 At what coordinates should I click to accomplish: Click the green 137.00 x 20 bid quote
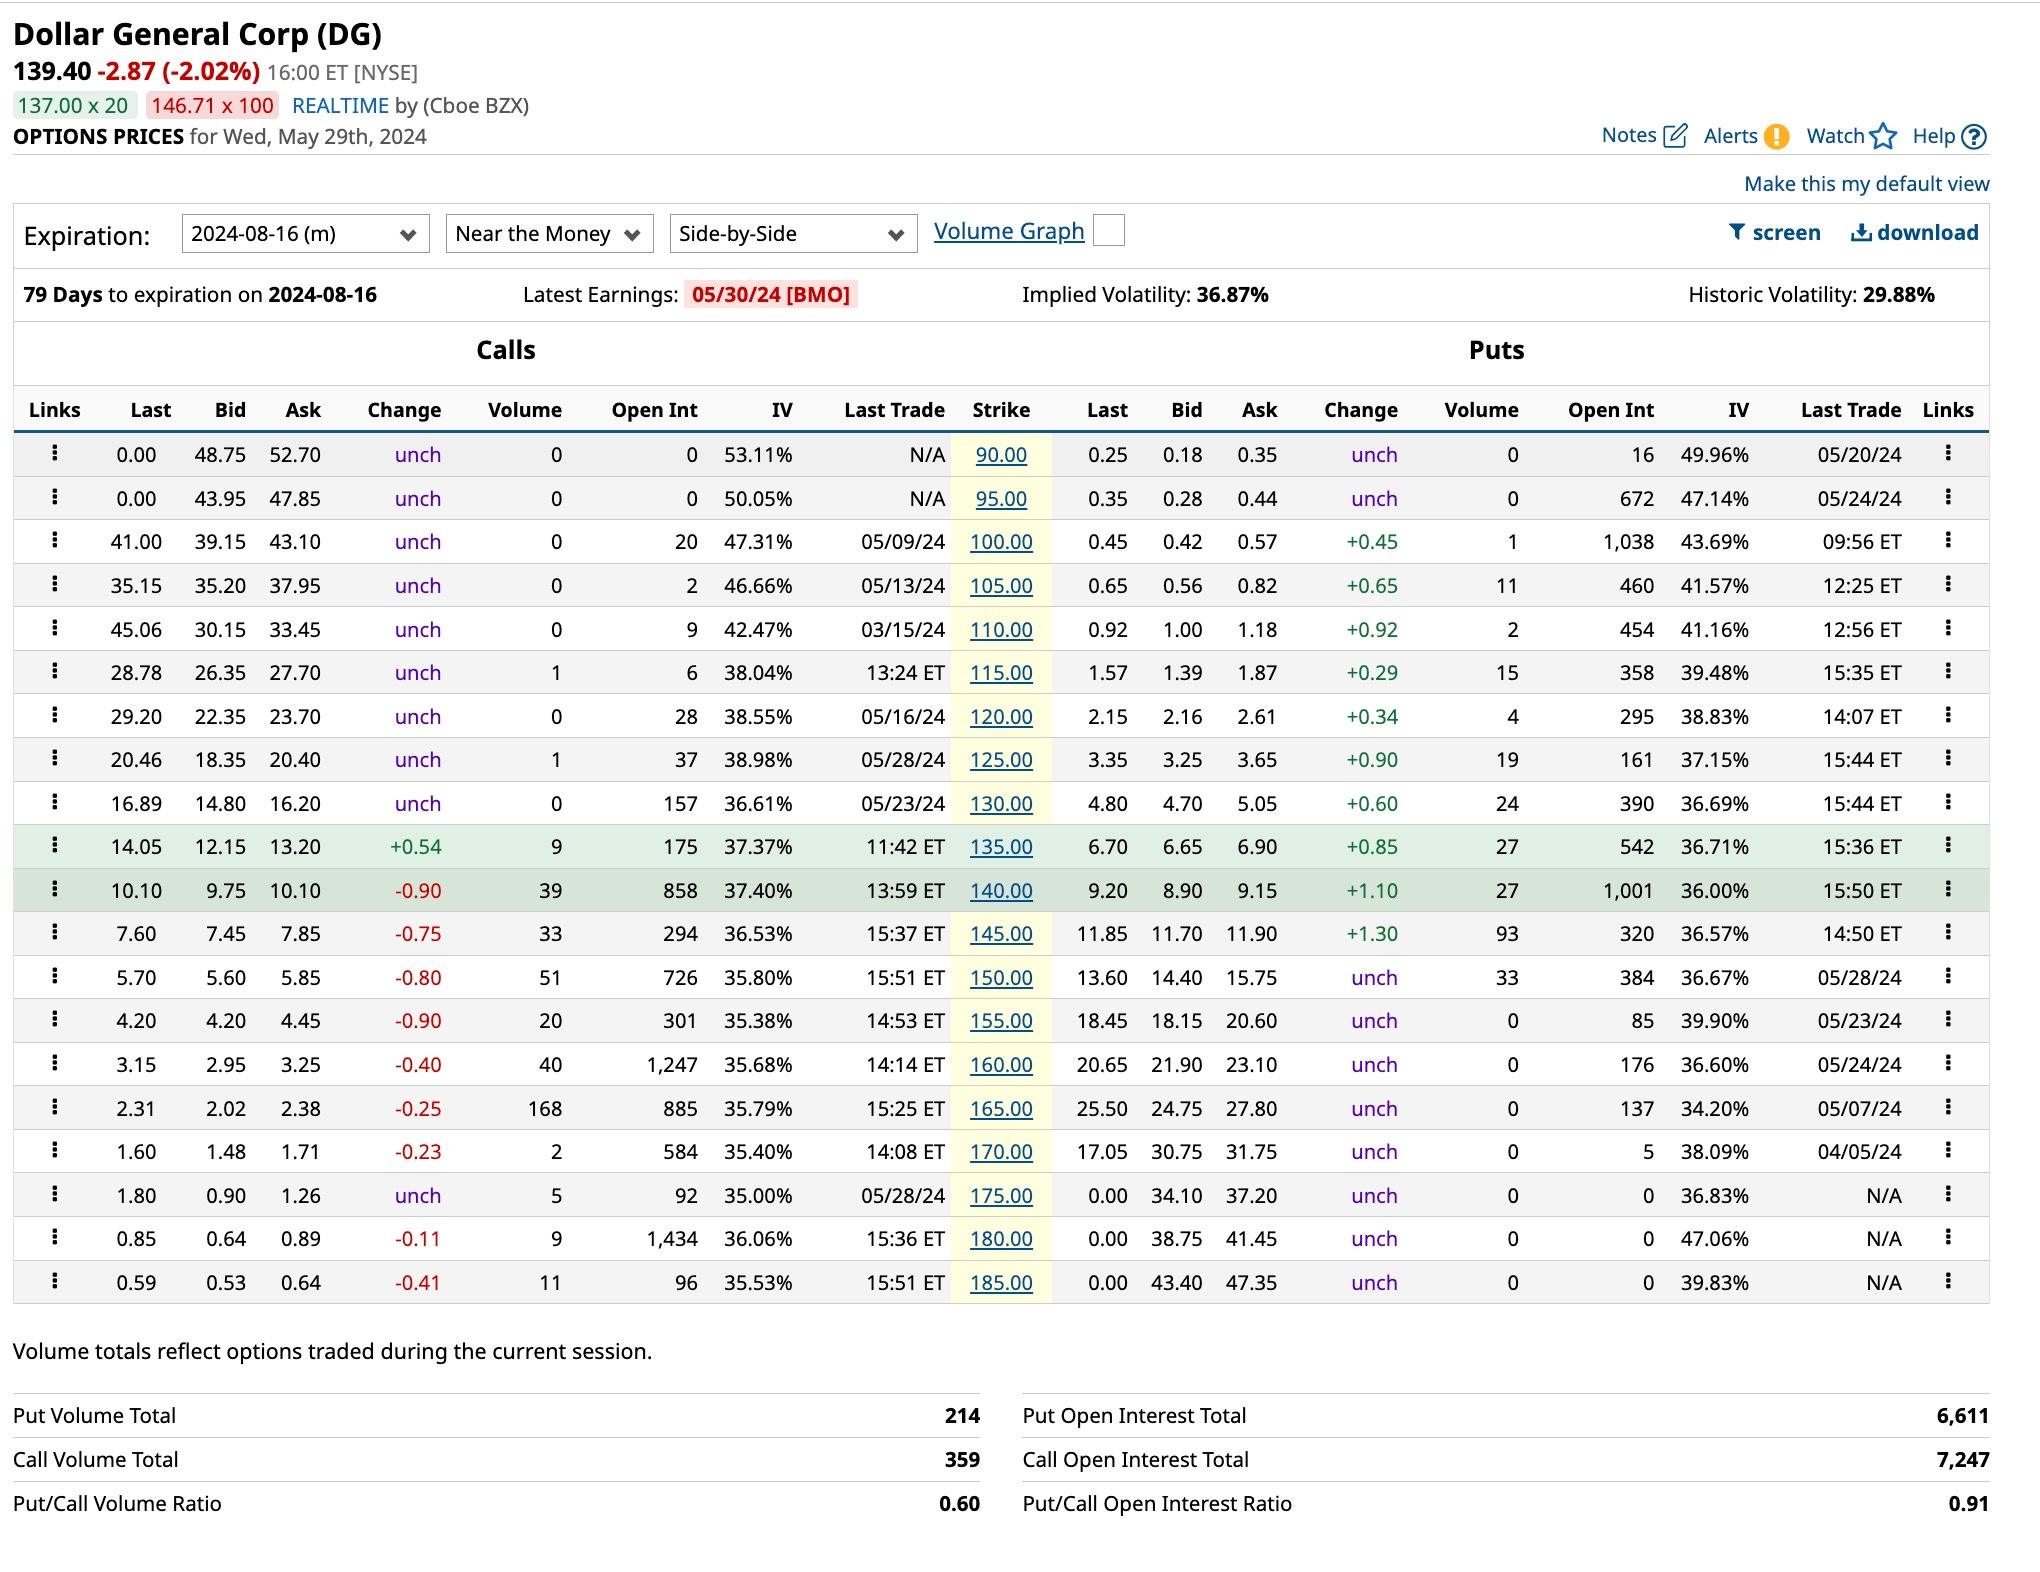73,106
